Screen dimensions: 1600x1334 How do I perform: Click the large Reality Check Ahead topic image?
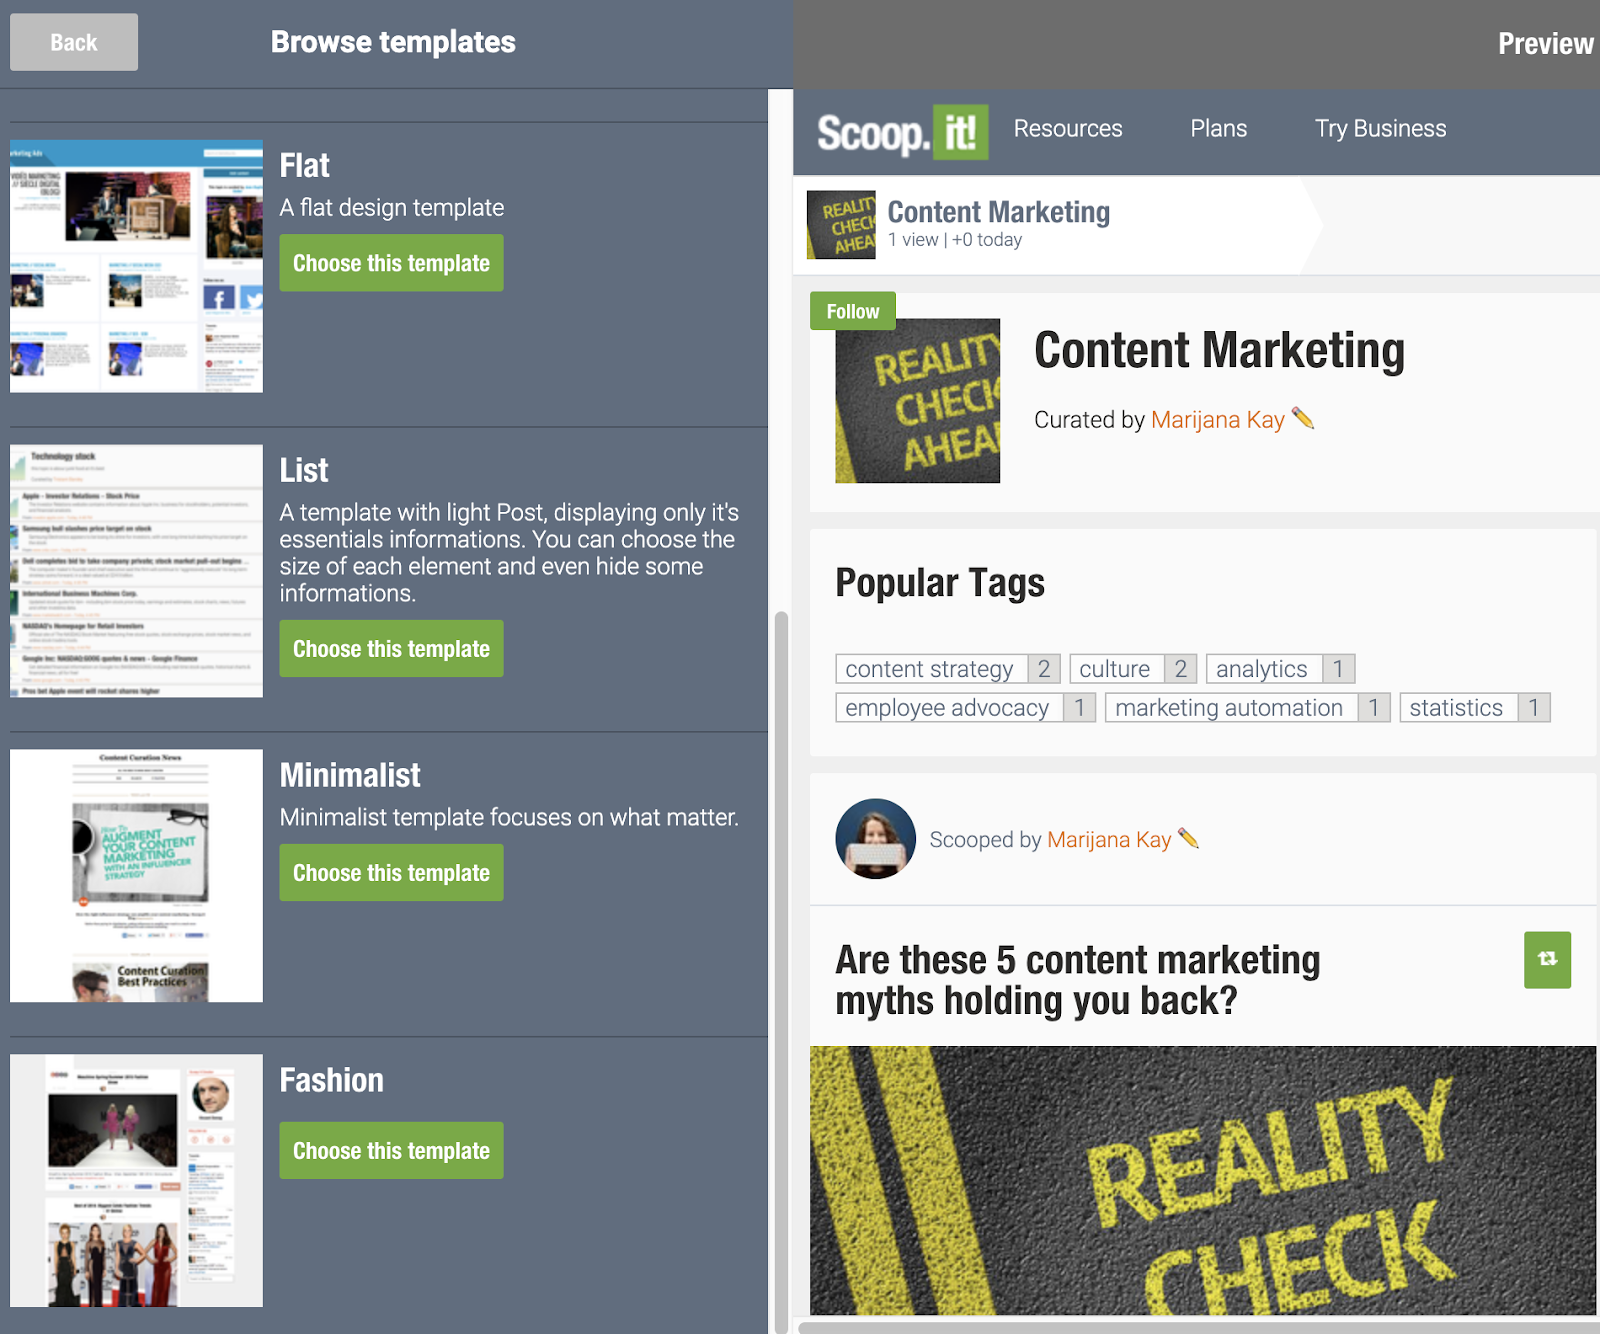[x=917, y=401]
